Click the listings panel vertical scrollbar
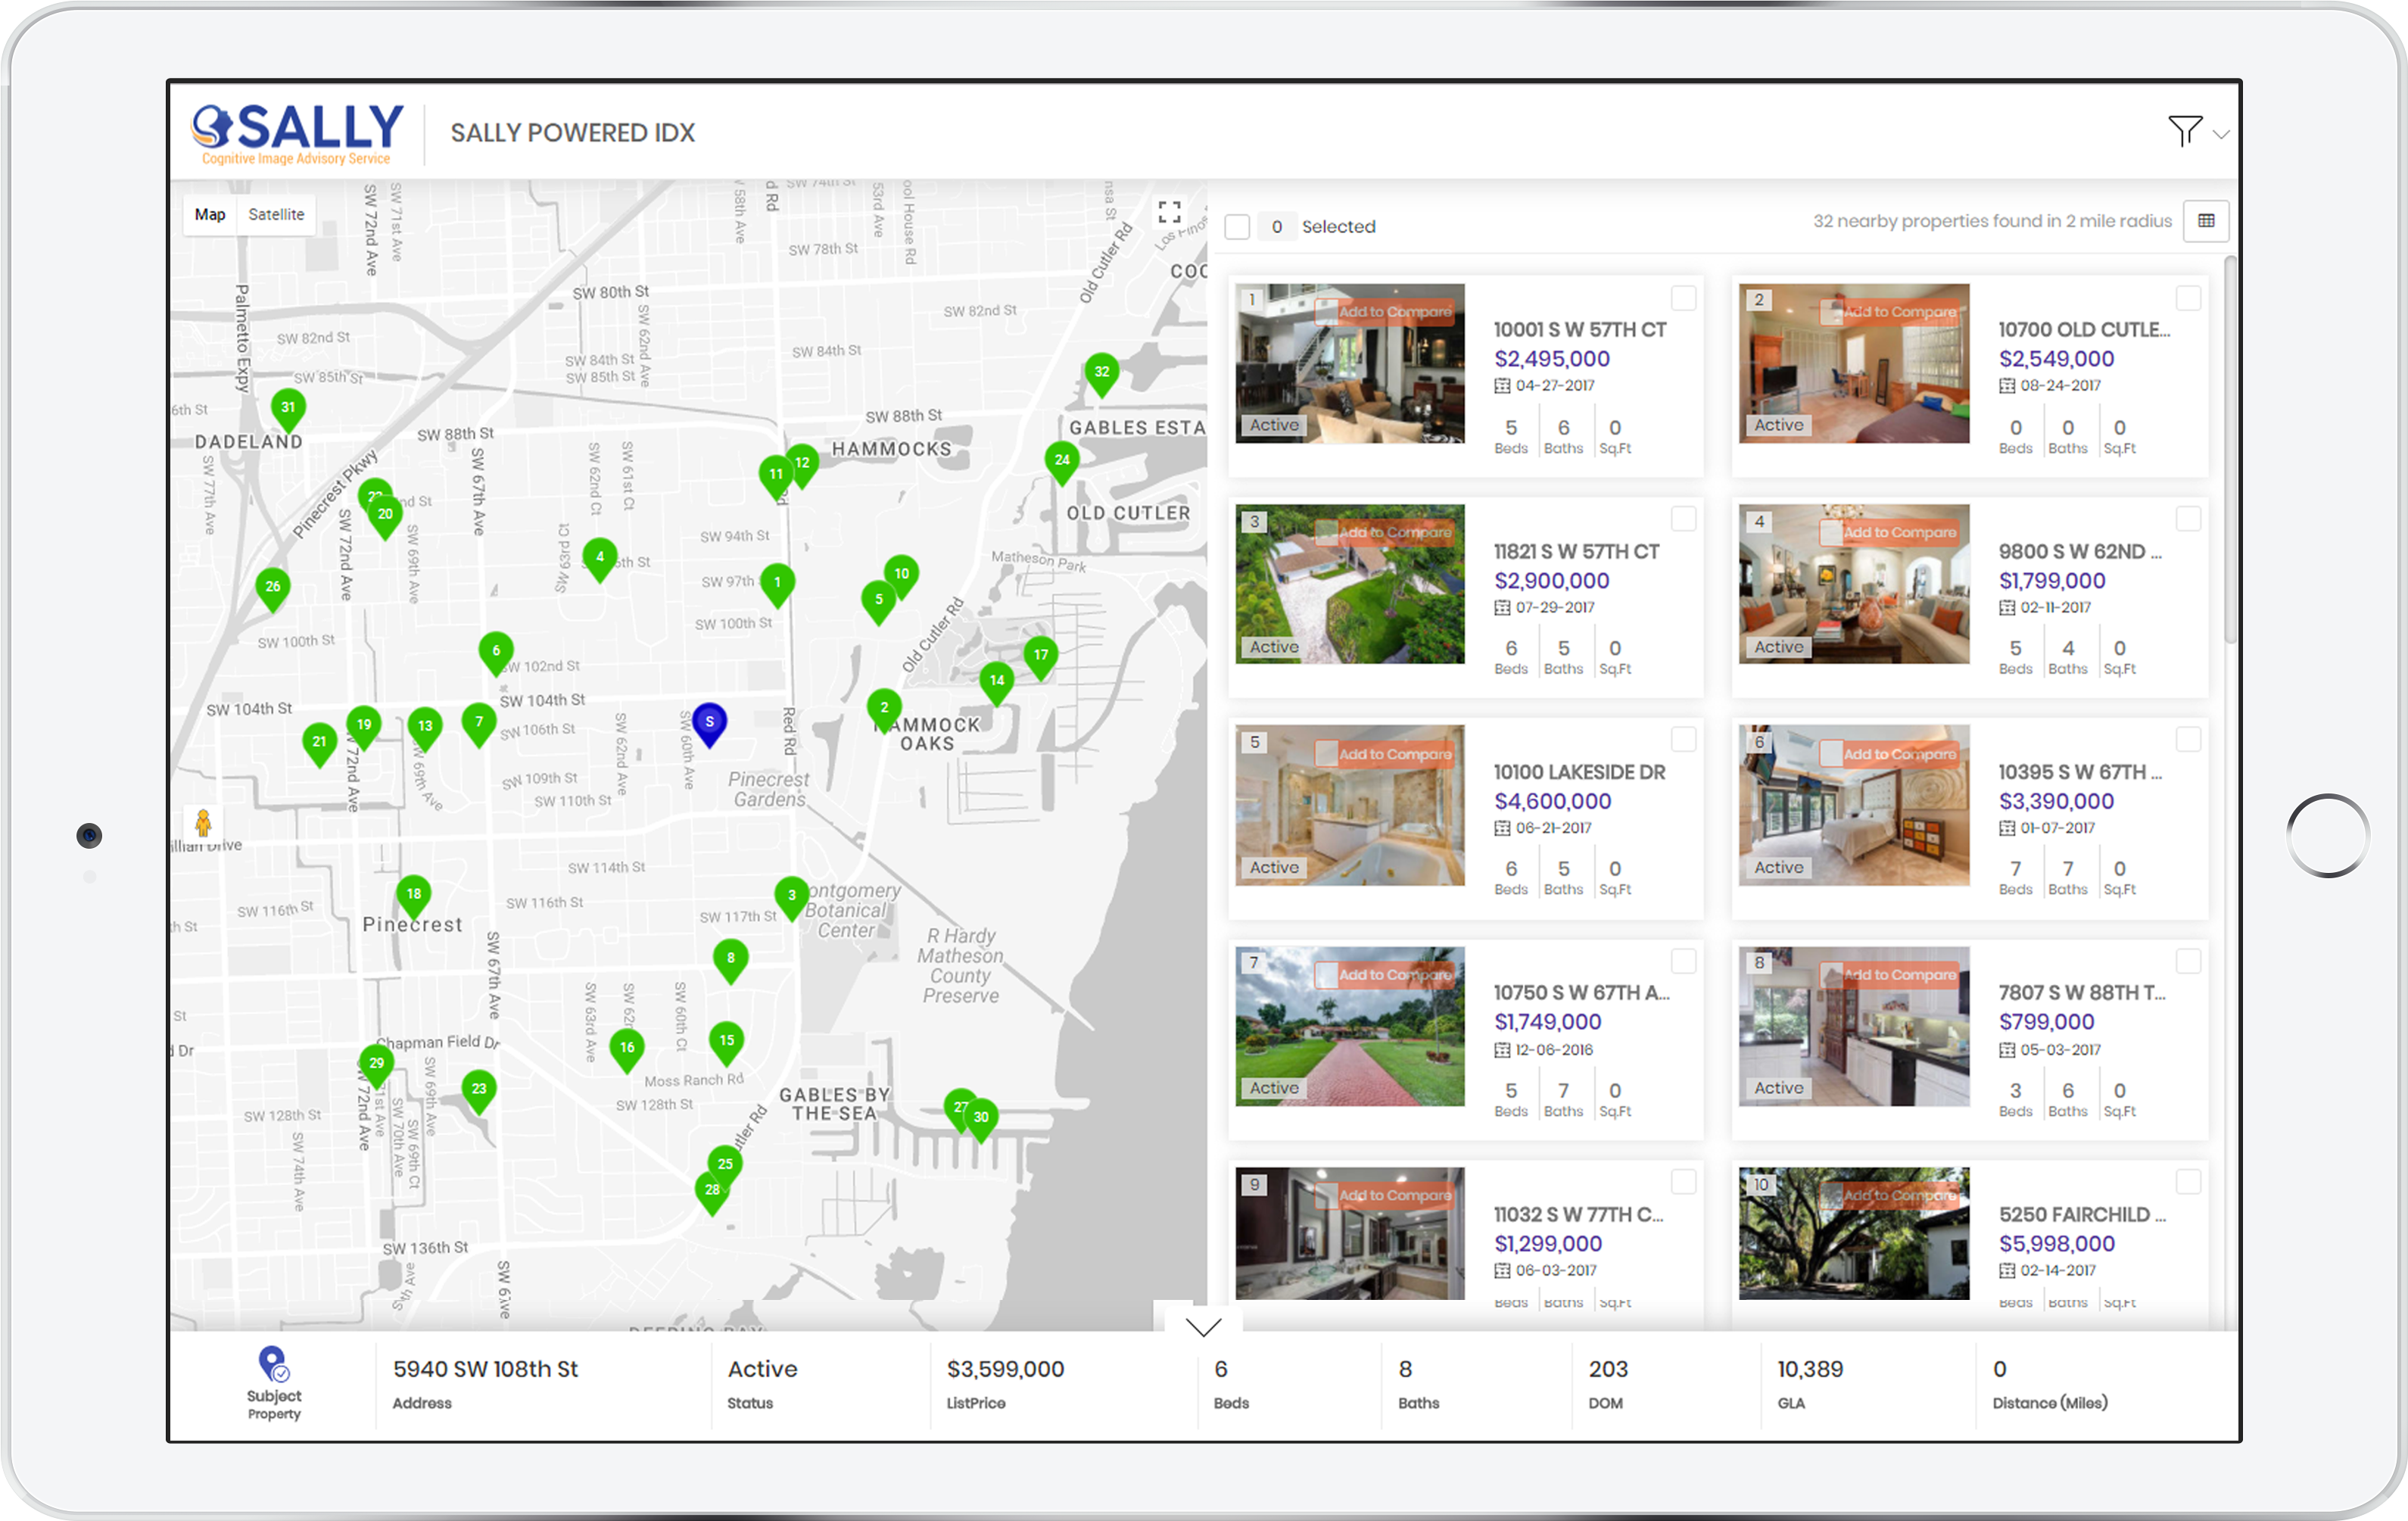This screenshot has height=1521, width=2408. [x=2229, y=450]
